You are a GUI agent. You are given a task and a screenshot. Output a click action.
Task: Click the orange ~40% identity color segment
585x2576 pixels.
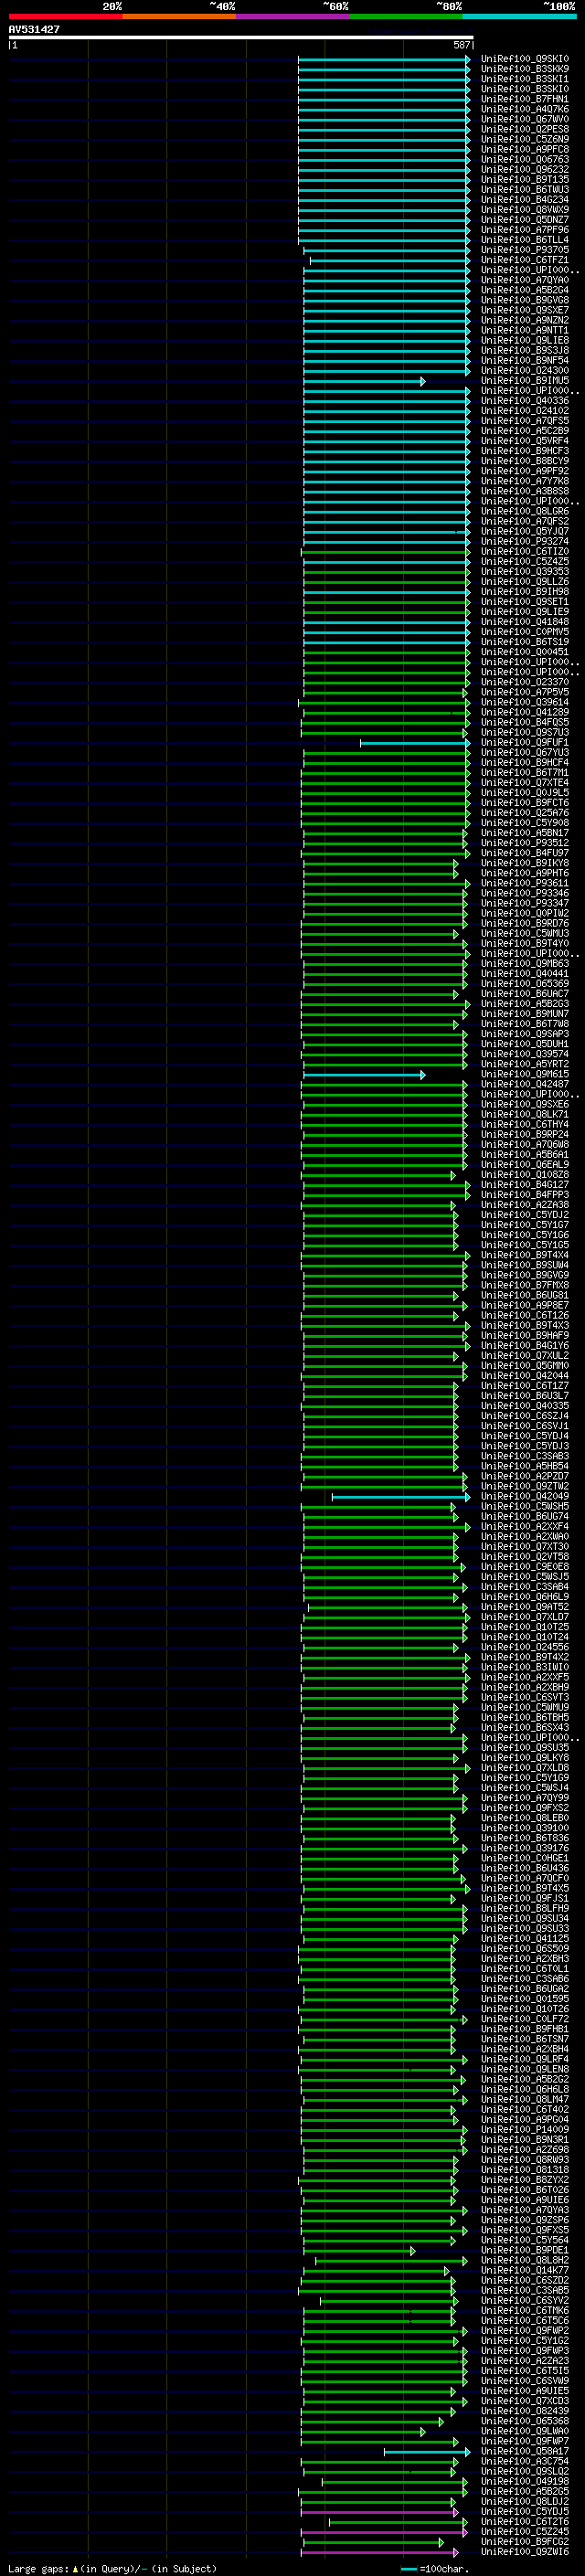179,16
